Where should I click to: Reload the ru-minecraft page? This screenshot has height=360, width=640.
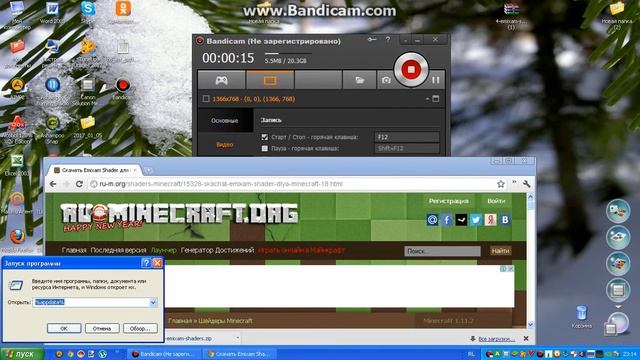(79, 184)
